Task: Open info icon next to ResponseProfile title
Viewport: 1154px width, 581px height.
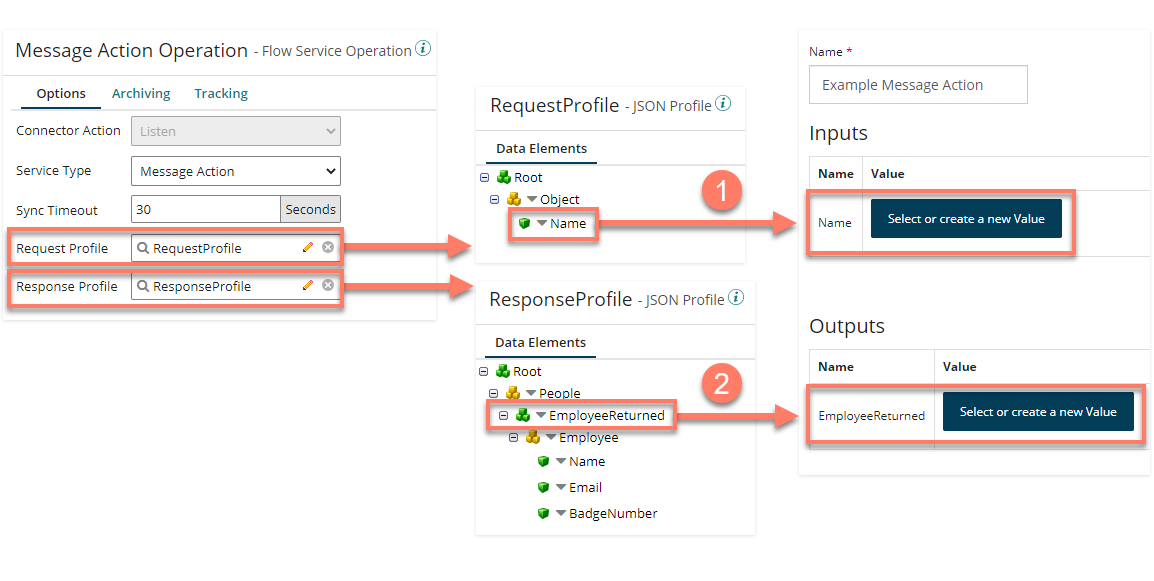Action: pos(735,297)
